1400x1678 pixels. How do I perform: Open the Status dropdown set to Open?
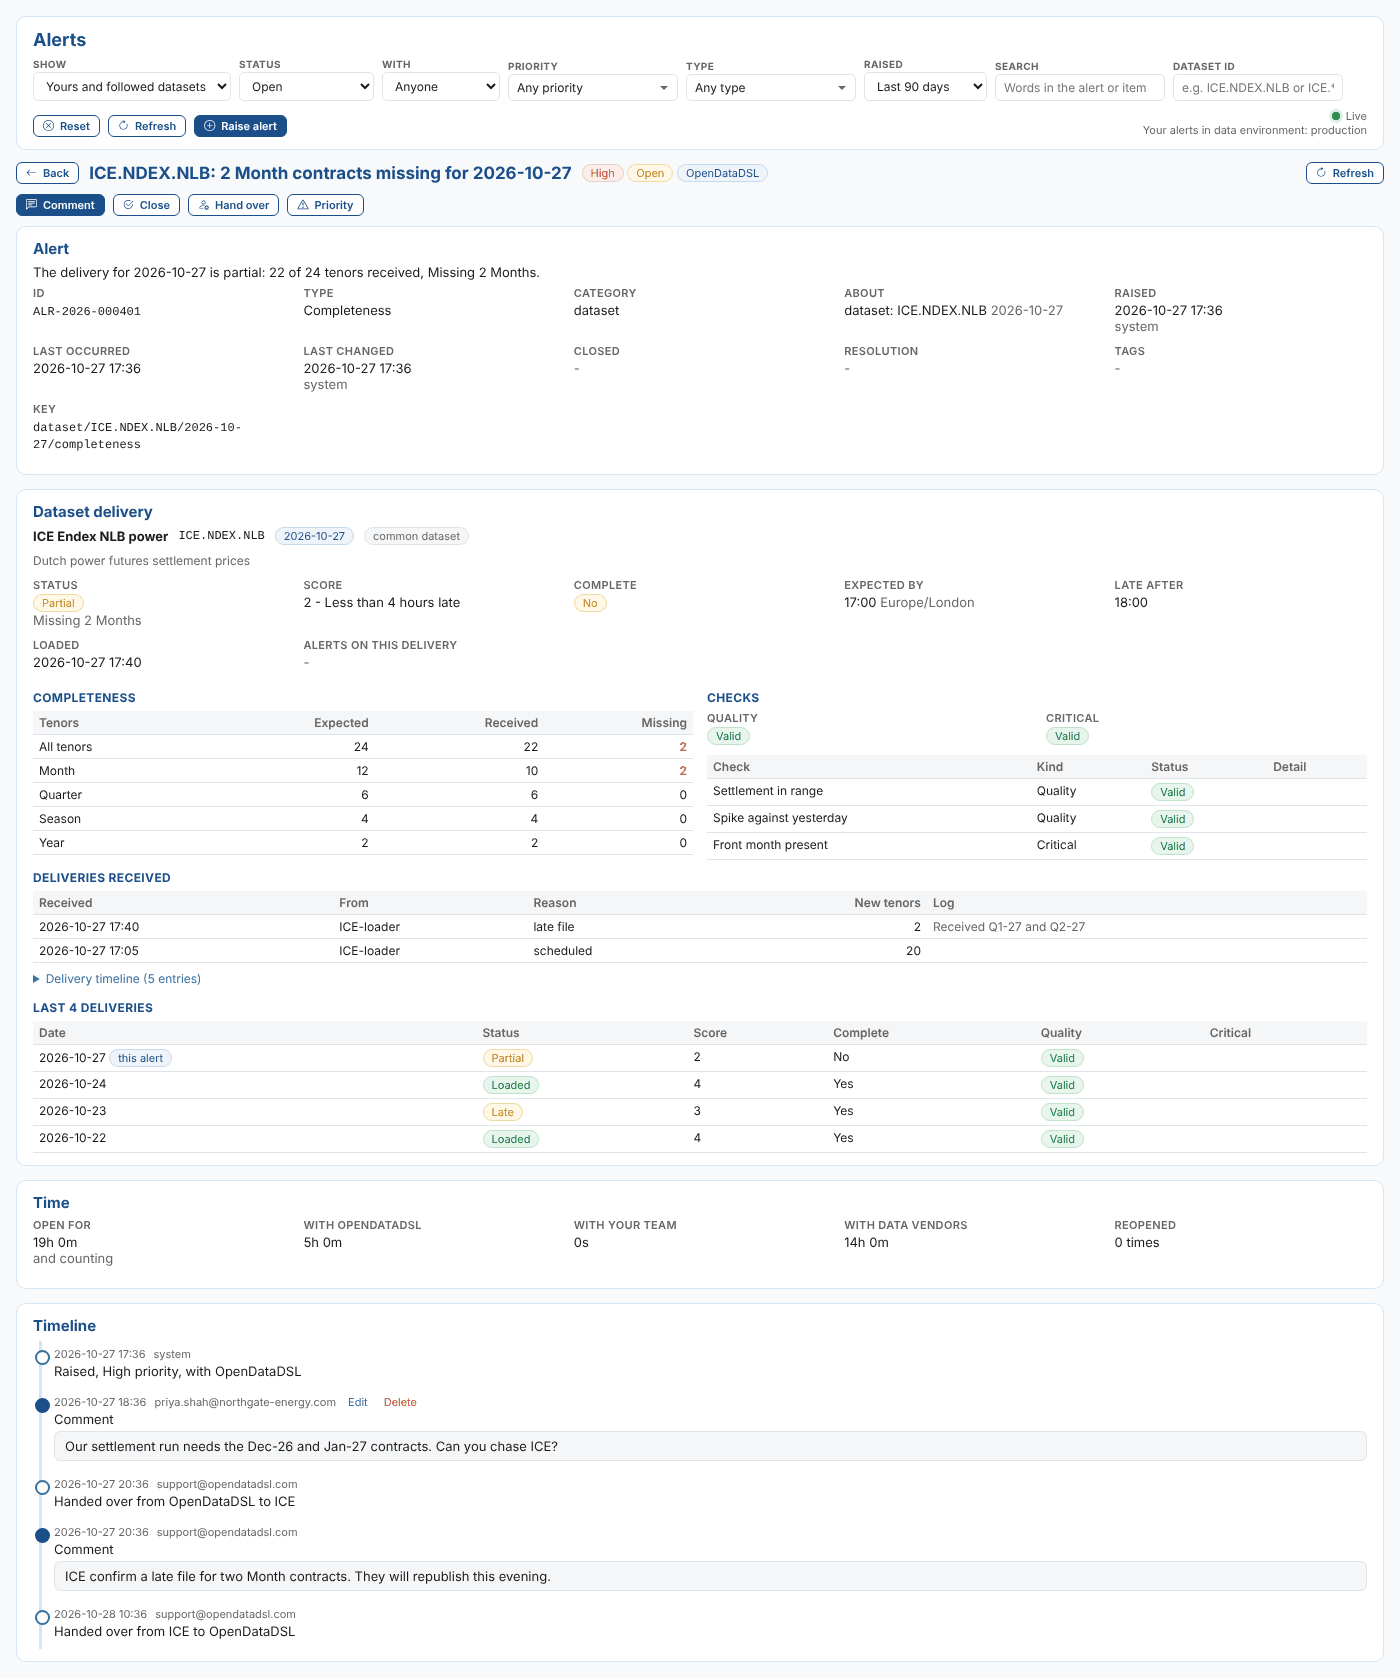[306, 87]
